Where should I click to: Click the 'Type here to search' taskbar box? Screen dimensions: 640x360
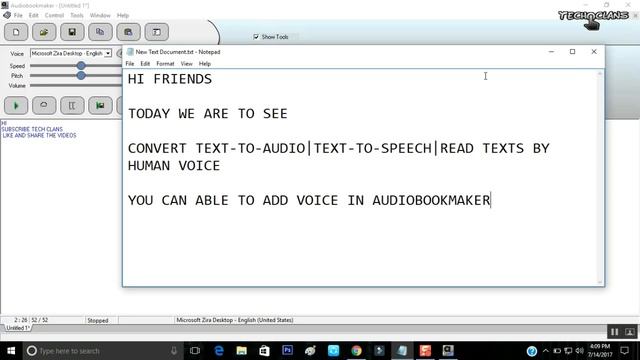(102, 351)
